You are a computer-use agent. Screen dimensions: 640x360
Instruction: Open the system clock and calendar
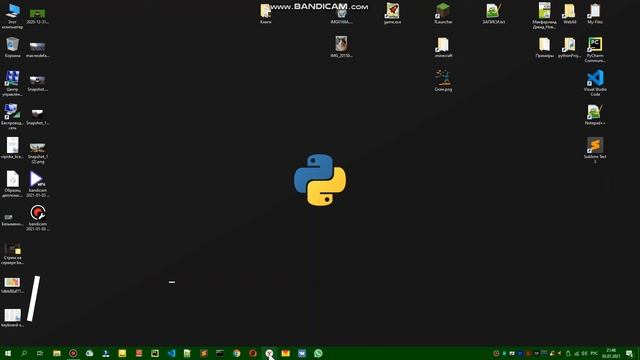coord(611,353)
